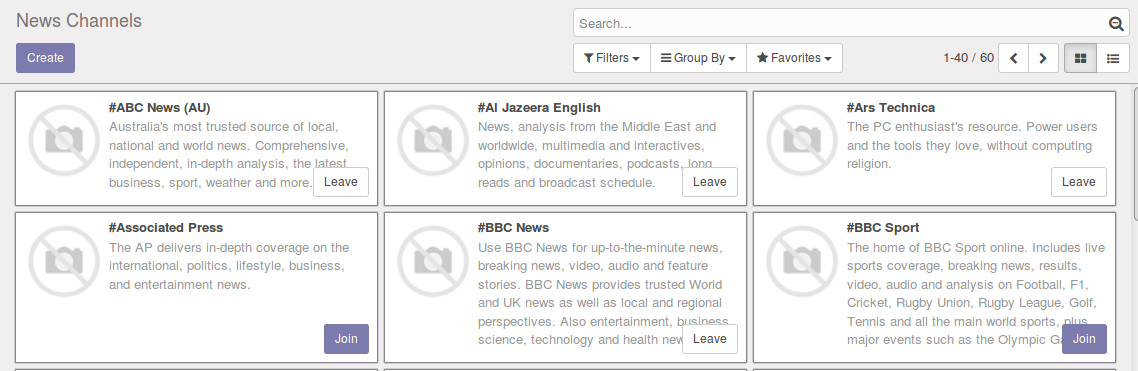The height and width of the screenshot is (371, 1138).
Task: Switch to kanban grid view
Action: click(1080, 58)
